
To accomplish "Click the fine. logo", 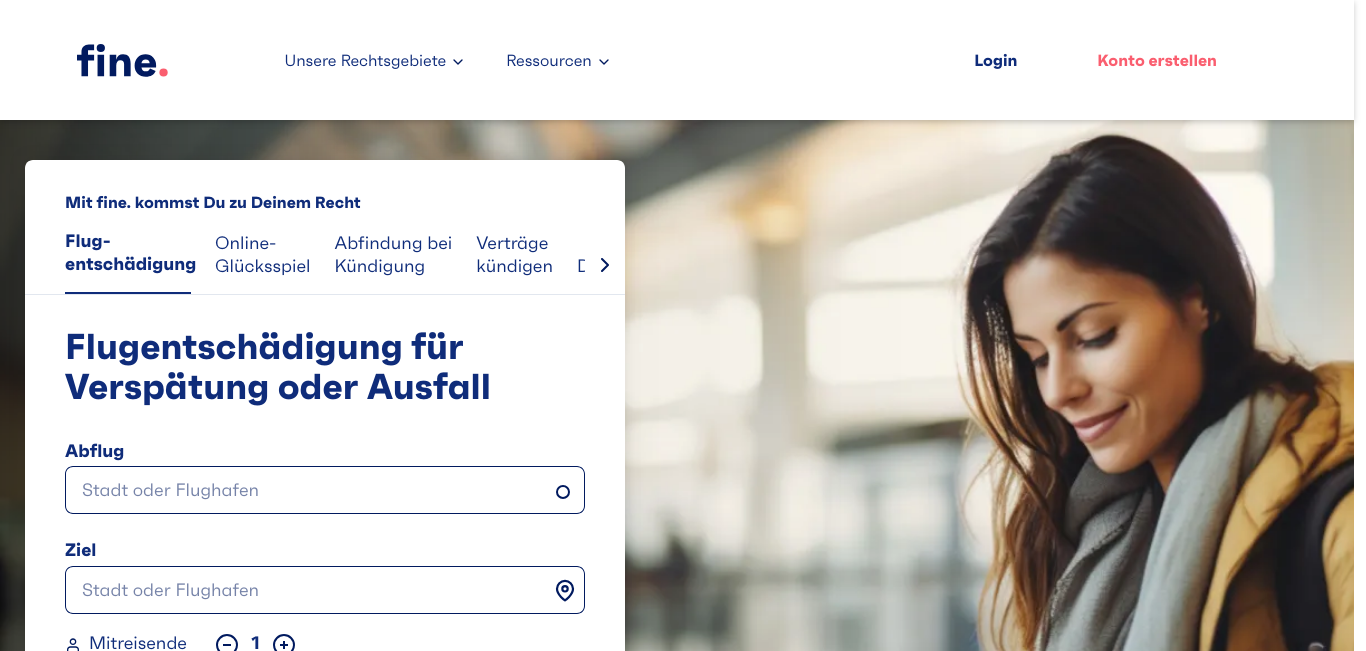I will point(122,61).
